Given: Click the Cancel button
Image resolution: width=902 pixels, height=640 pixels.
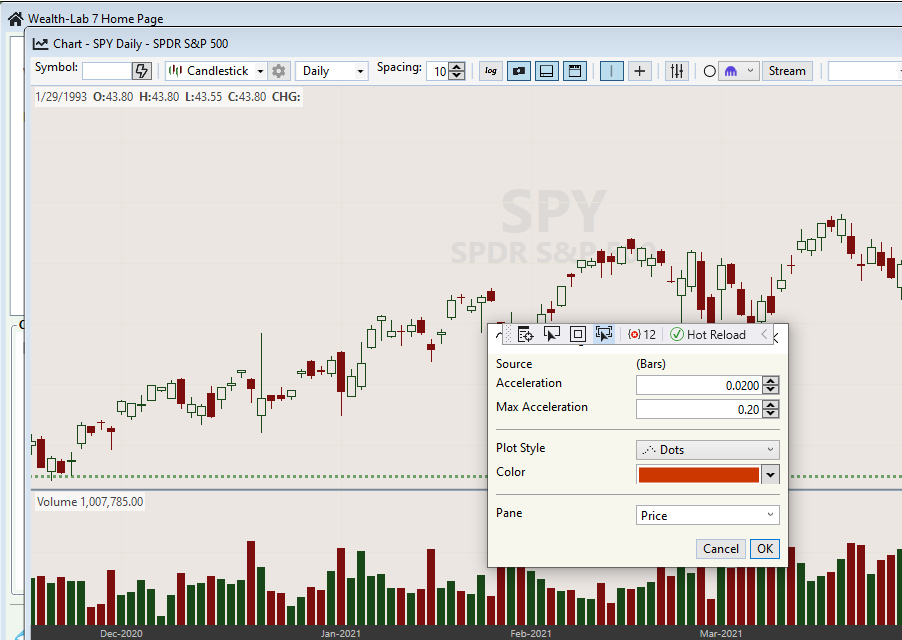Looking at the screenshot, I should 721,549.
